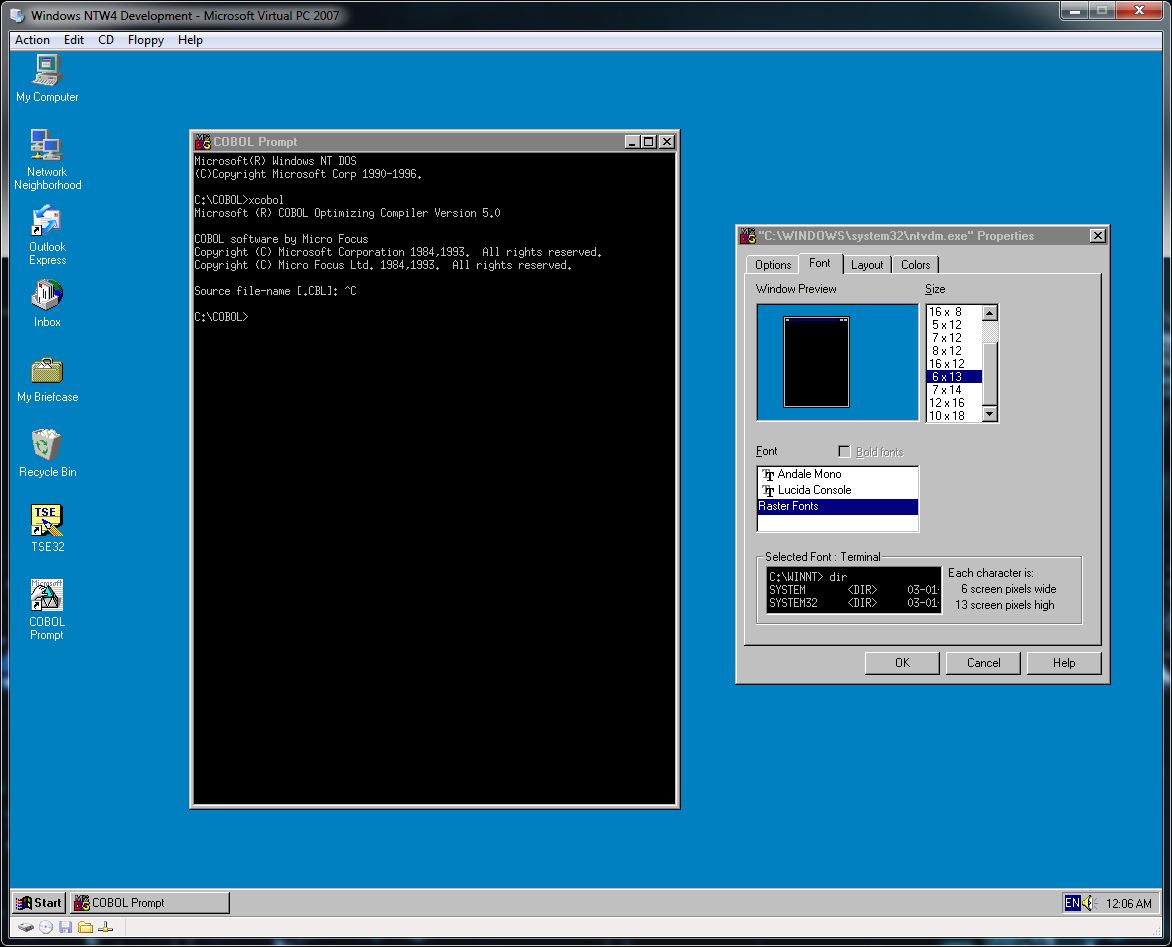The width and height of the screenshot is (1172, 947).
Task: Open the CD menu in Virtual PC
Action: [105, 40]
